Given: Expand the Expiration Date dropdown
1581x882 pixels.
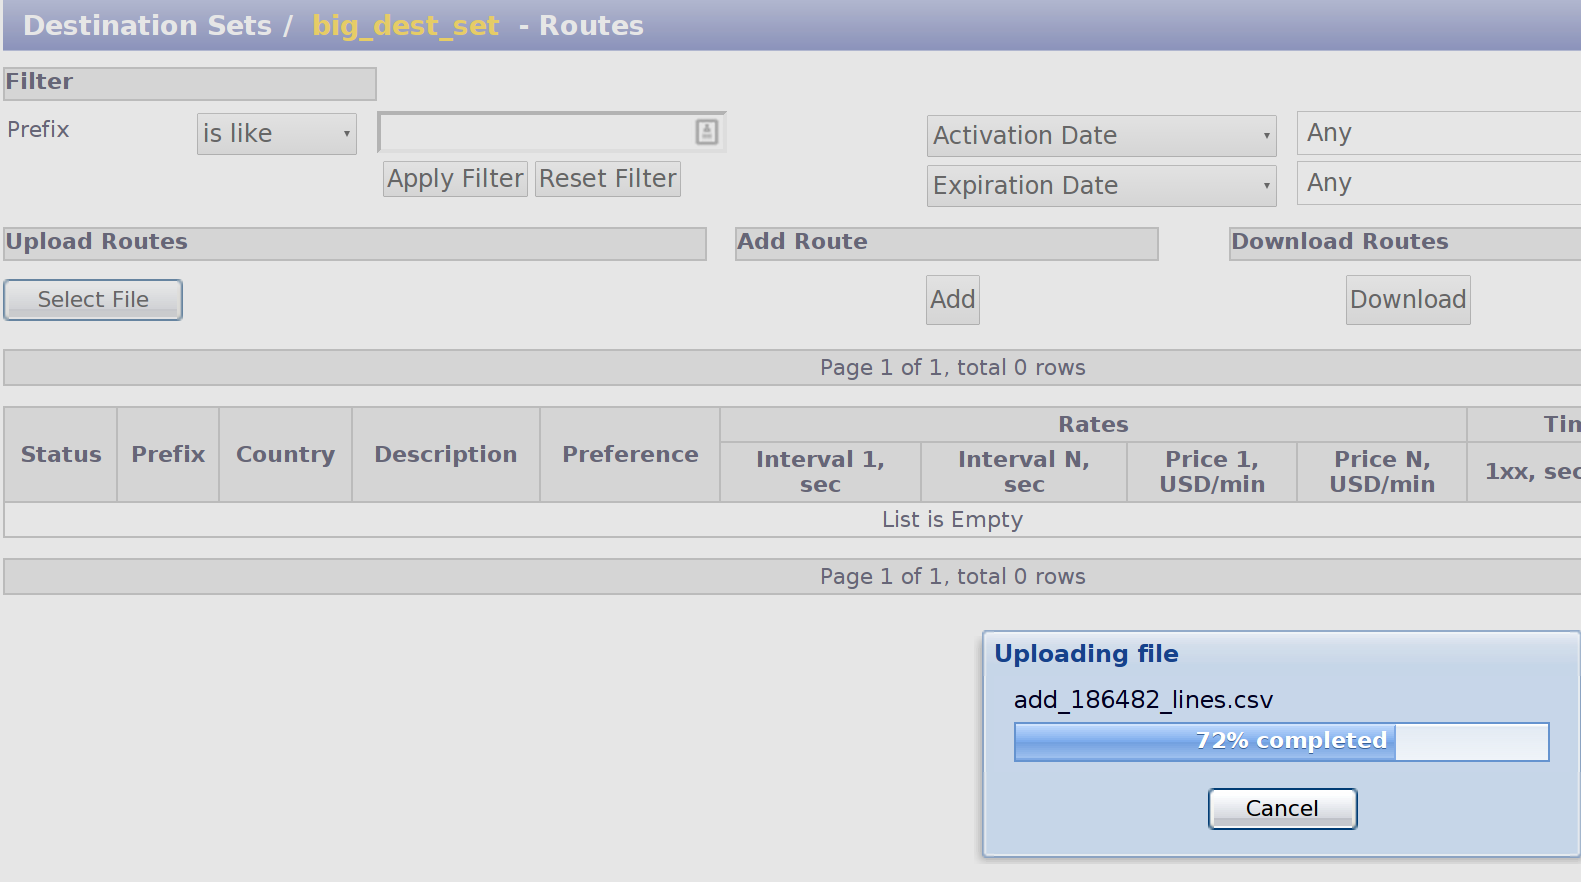Looking at the screenshot, I should tap(1100, 186).
